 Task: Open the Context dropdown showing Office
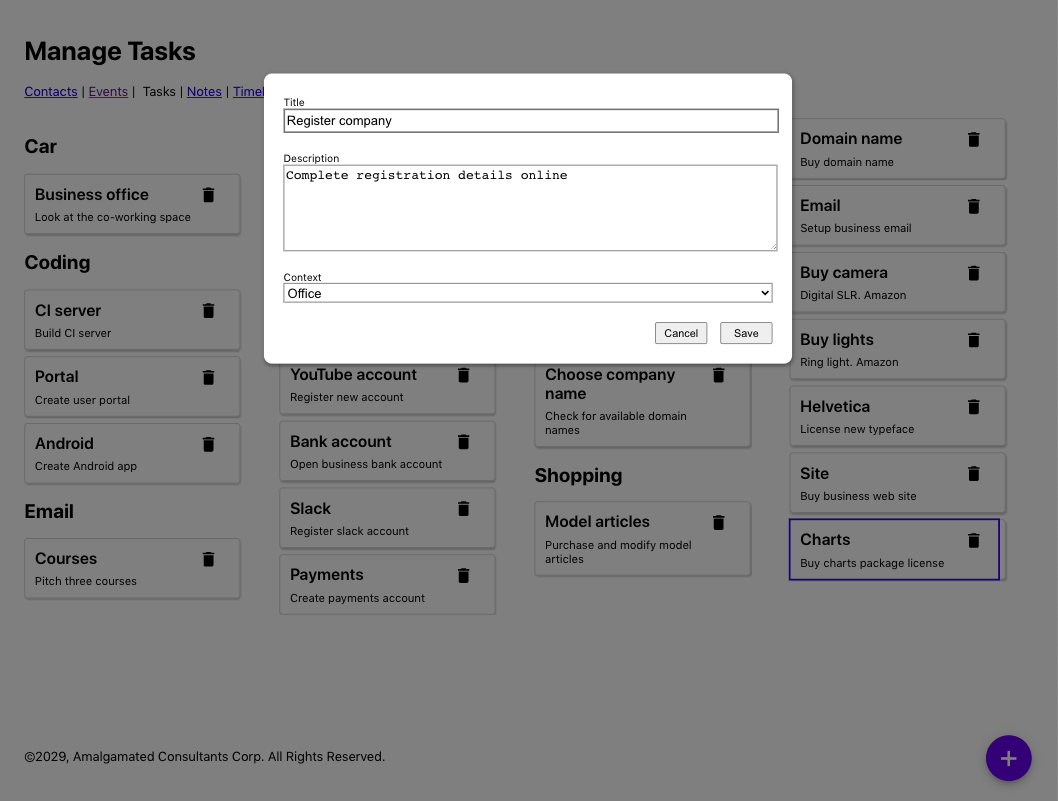coord(528,293)
